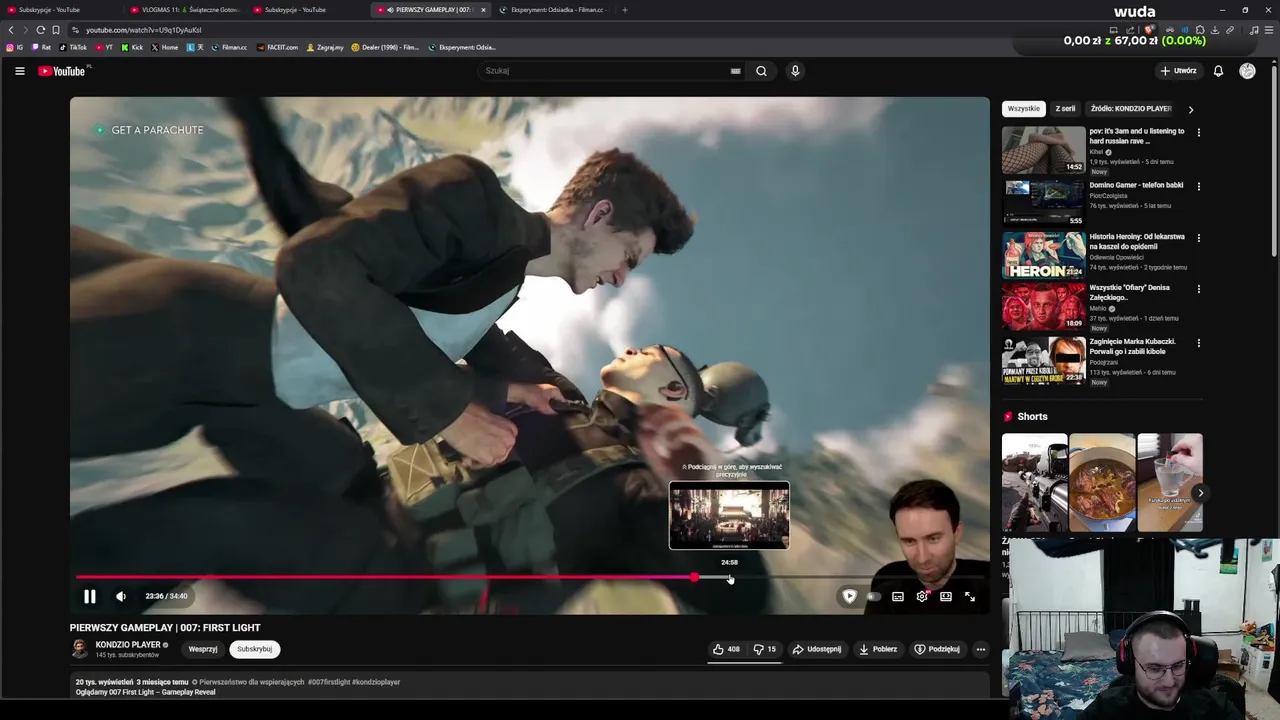Viewport: 1280px width, 720px height.
Task: Reload the page in the browser
Action: coord(40,30)
